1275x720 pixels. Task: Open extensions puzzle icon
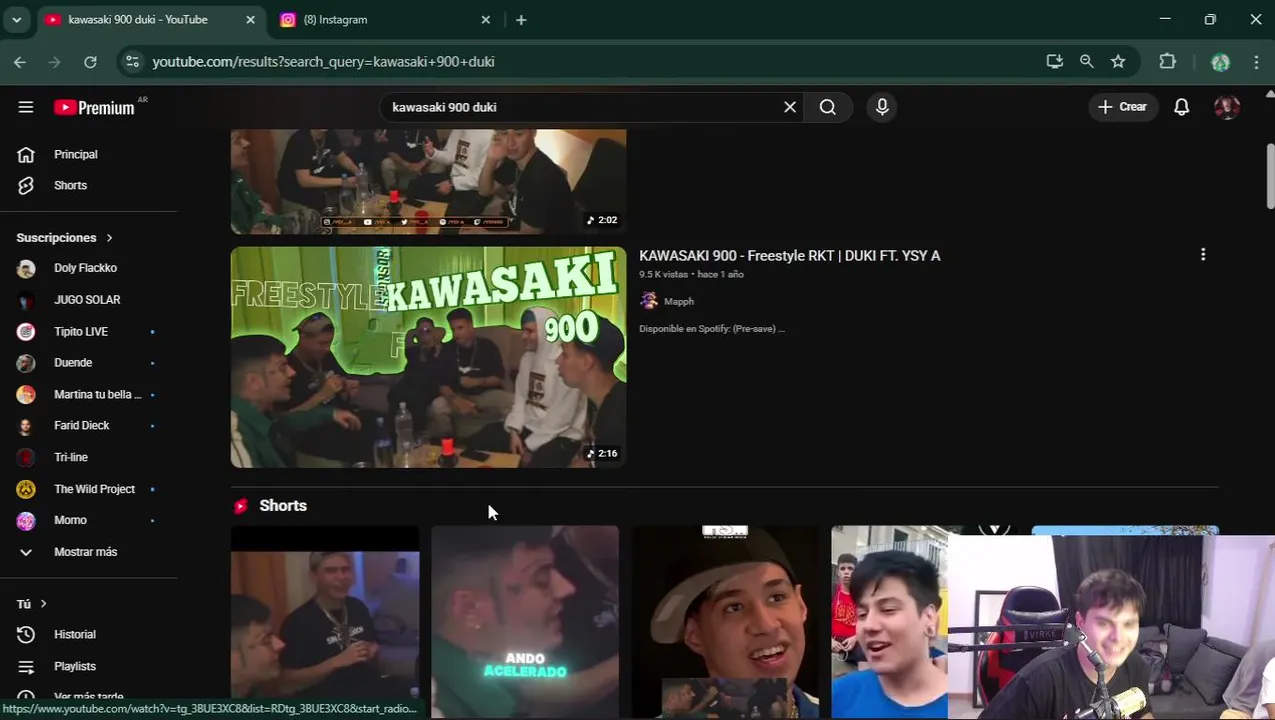pos(1167,62)
